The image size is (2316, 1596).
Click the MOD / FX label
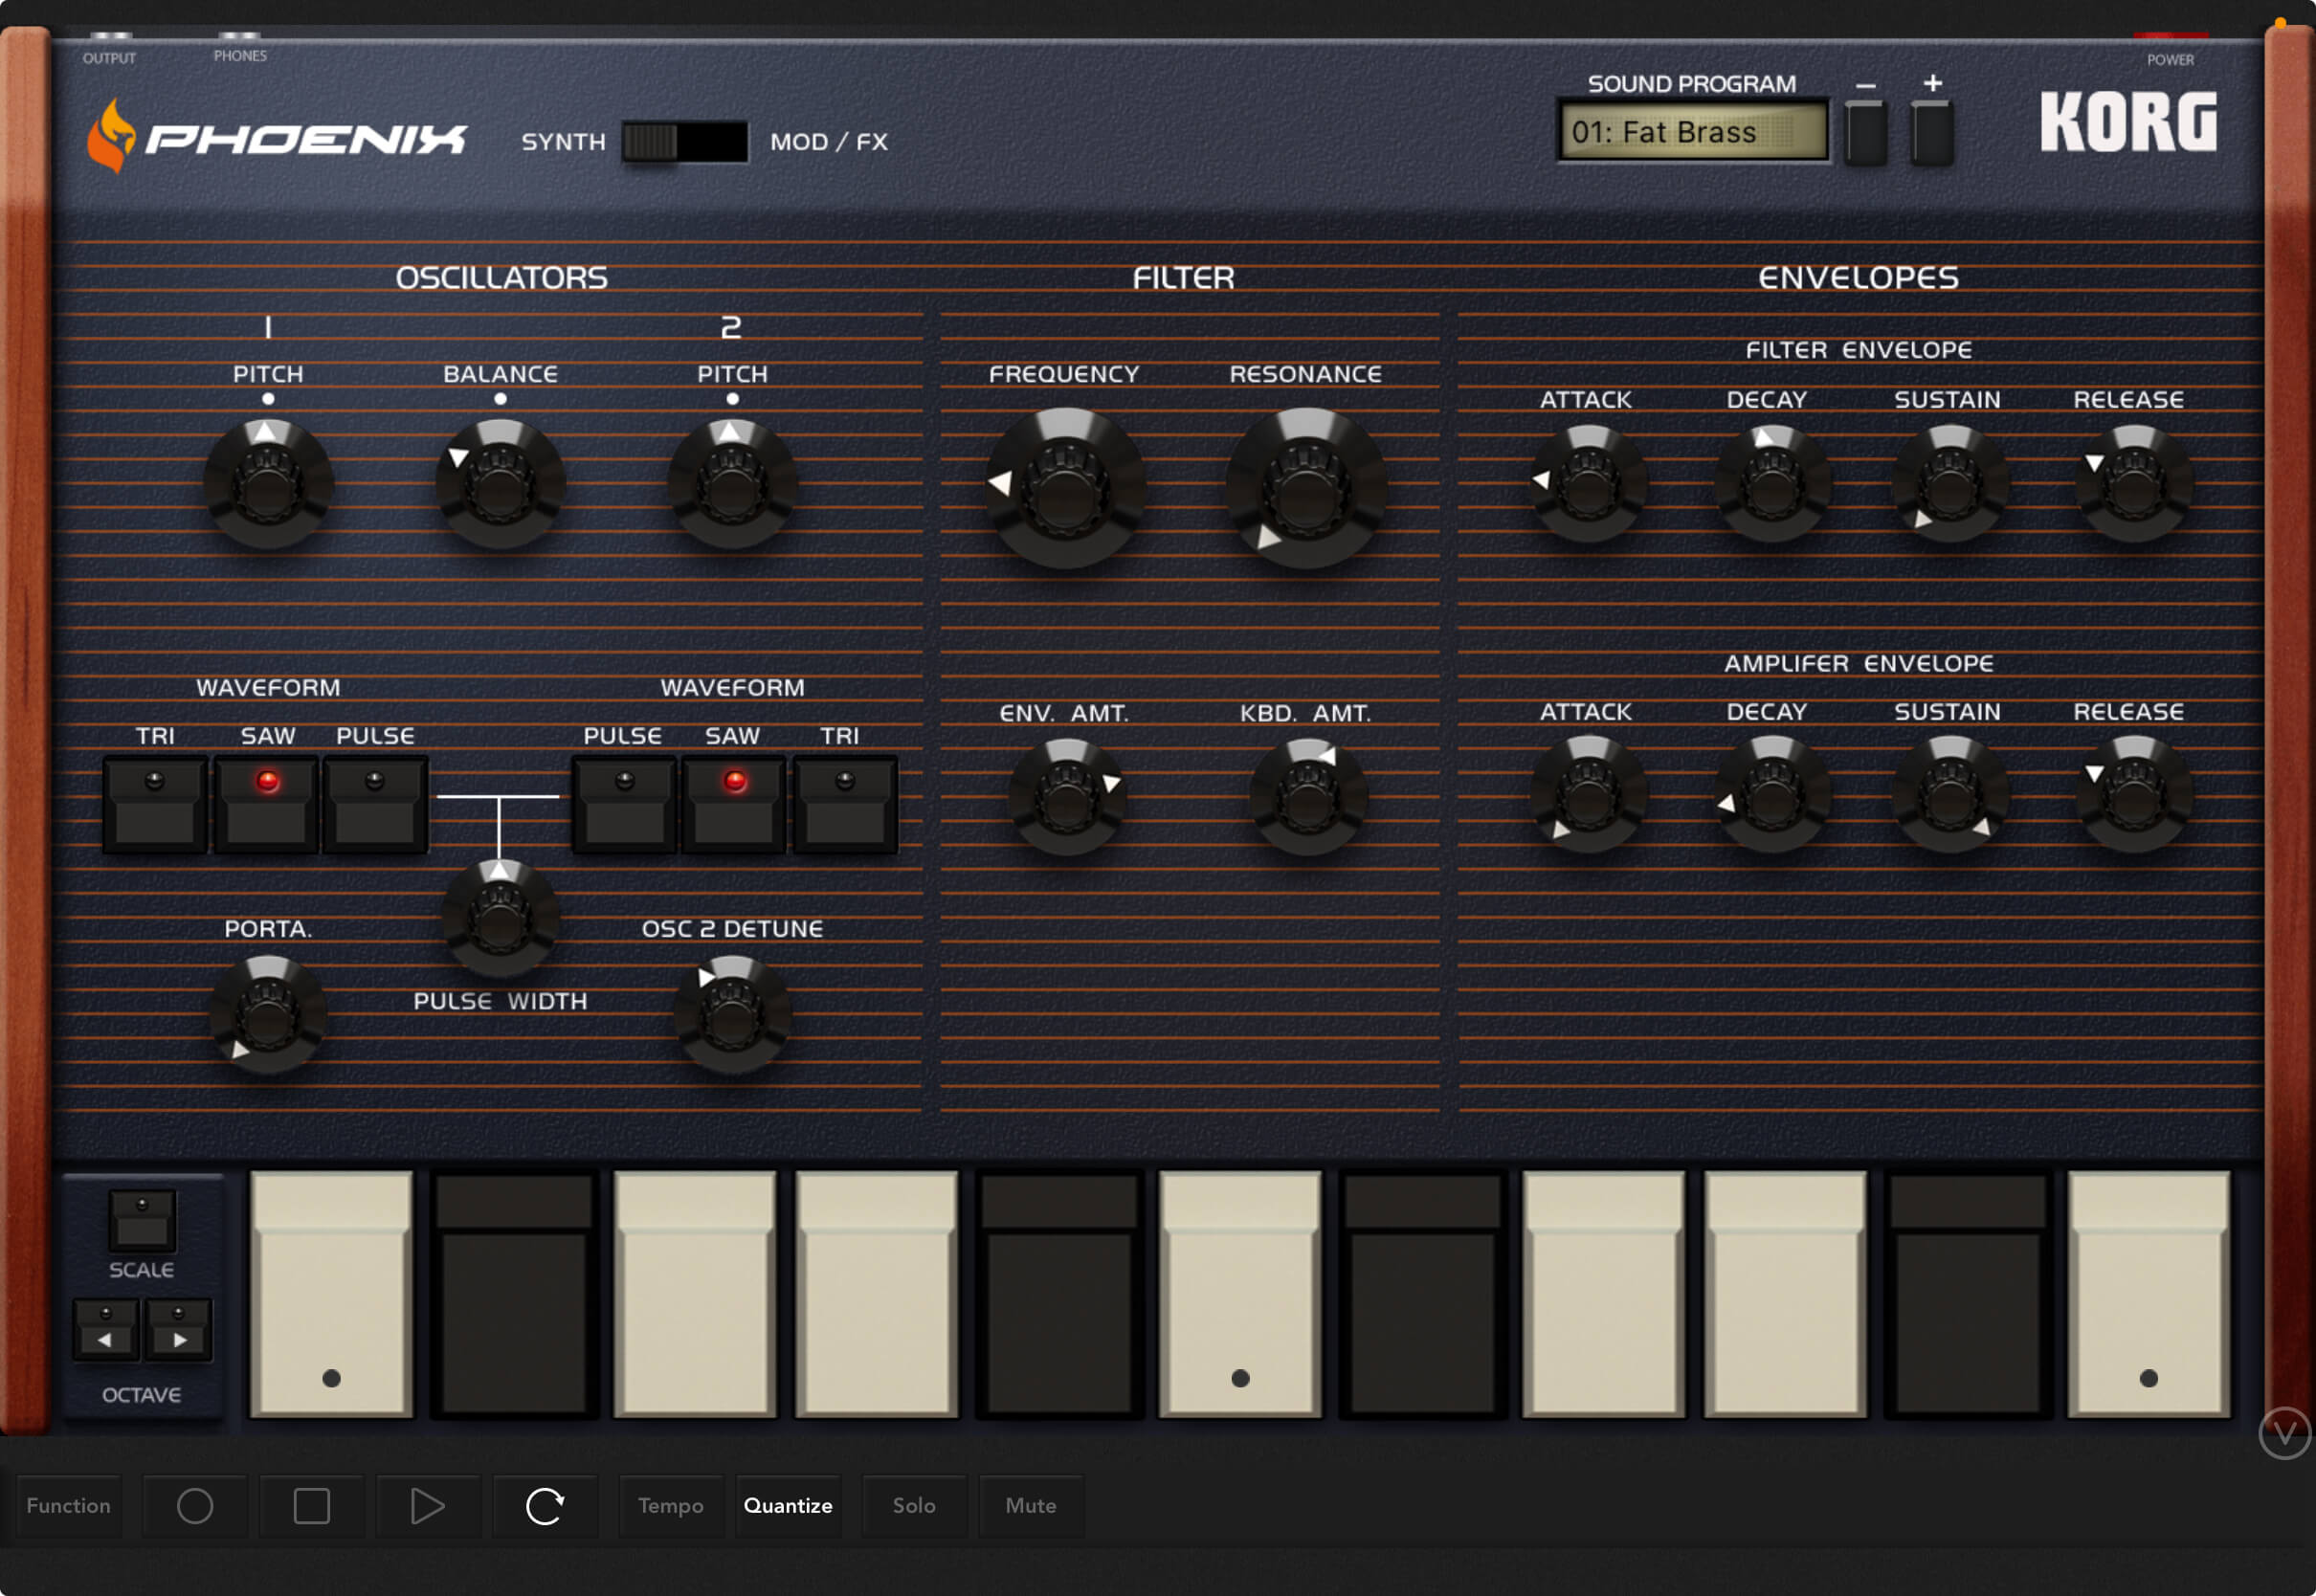(x=829, y=142)
